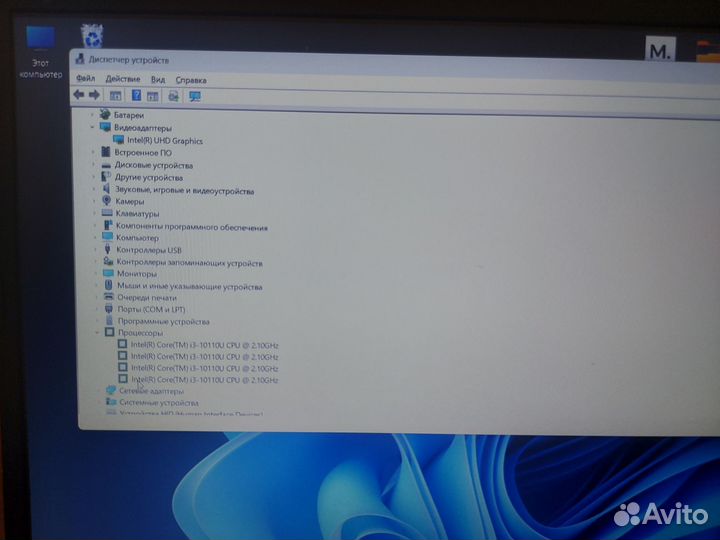Click the Процессоры category chip icon
The height and width of the screenshot is (540, 720).
click(x=109, y=332)
